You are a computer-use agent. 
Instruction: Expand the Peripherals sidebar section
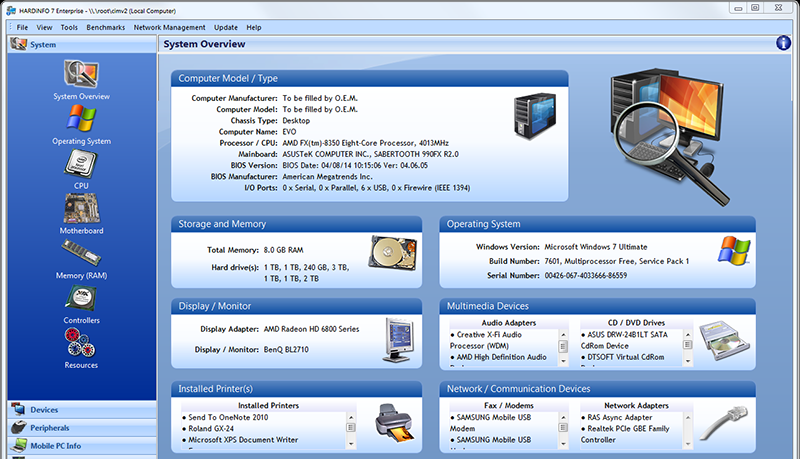point(82,427)
